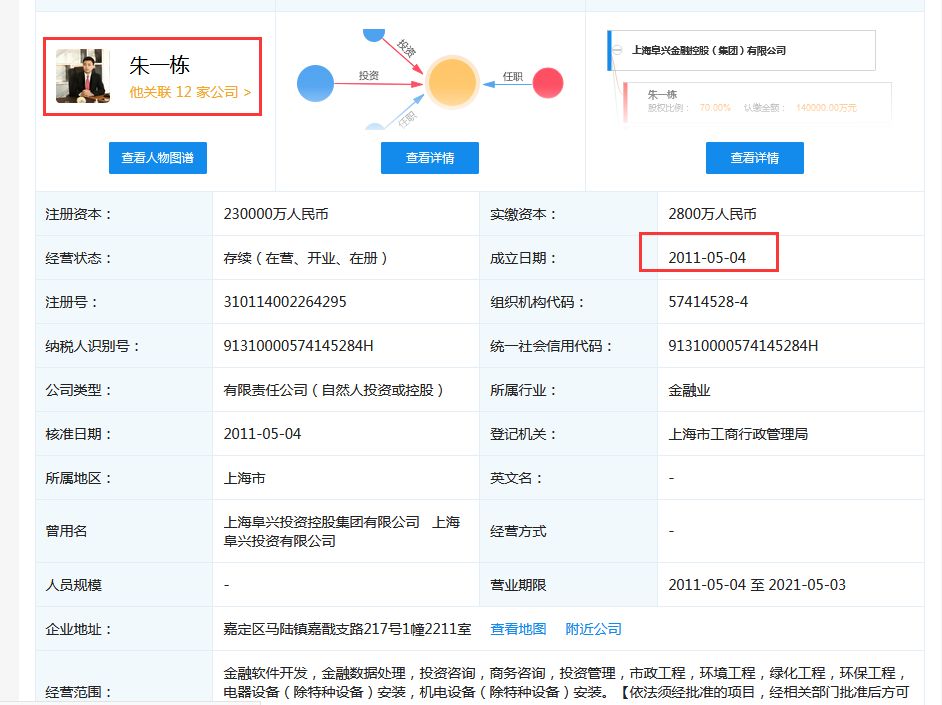Viewport: 942px width, 705px height.
Task: Click region value 上海市
Action: [x=245, y=478]
